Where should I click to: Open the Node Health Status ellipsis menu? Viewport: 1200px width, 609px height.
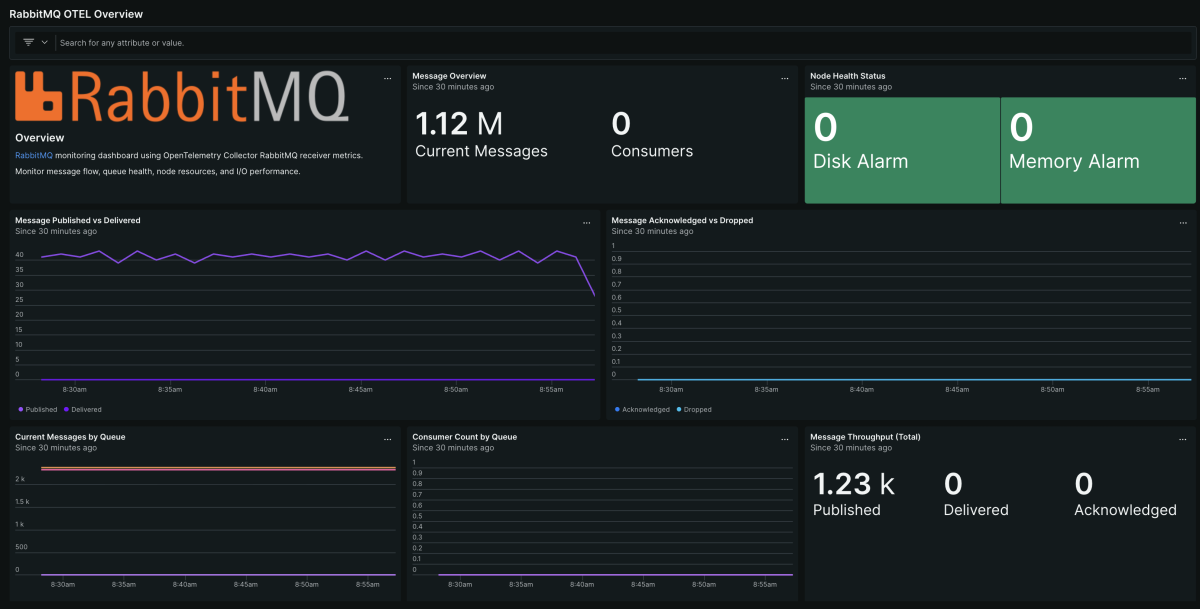click(x=1183, y=78)
